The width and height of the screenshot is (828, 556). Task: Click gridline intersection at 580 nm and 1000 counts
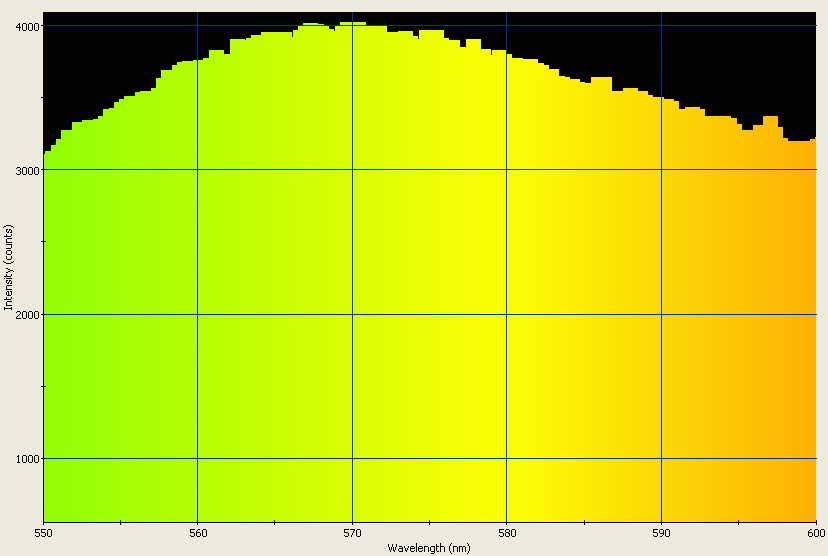tap(507, 459)
